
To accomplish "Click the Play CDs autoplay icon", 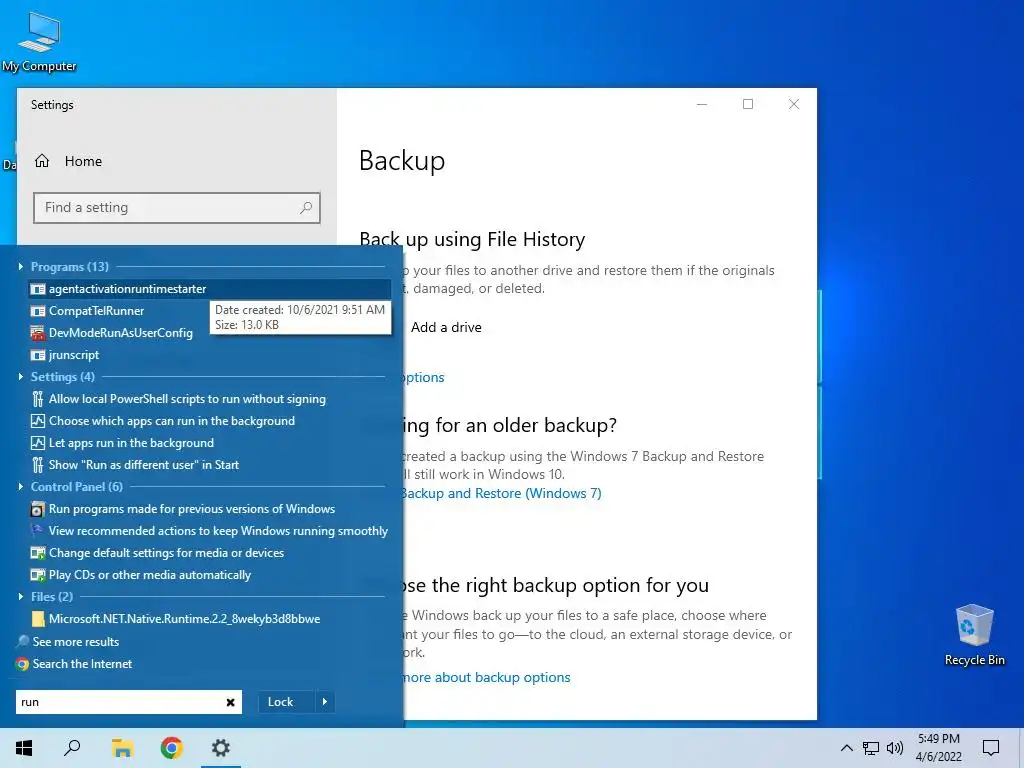I will (38, 575).
